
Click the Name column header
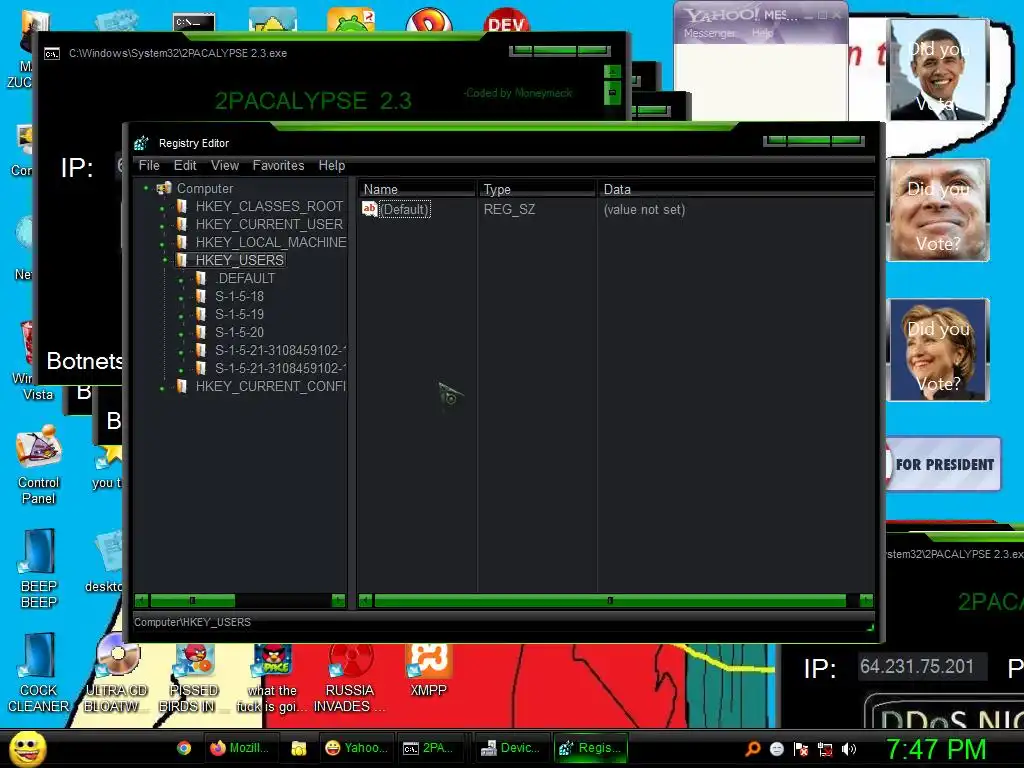point(417,189)
